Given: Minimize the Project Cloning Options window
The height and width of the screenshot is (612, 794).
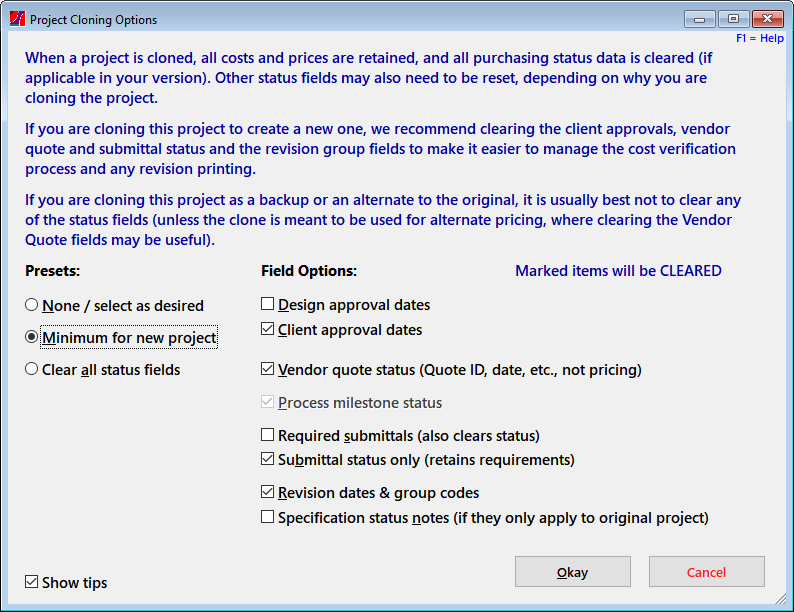Looking at the screenshot, I should coord(700,19).
